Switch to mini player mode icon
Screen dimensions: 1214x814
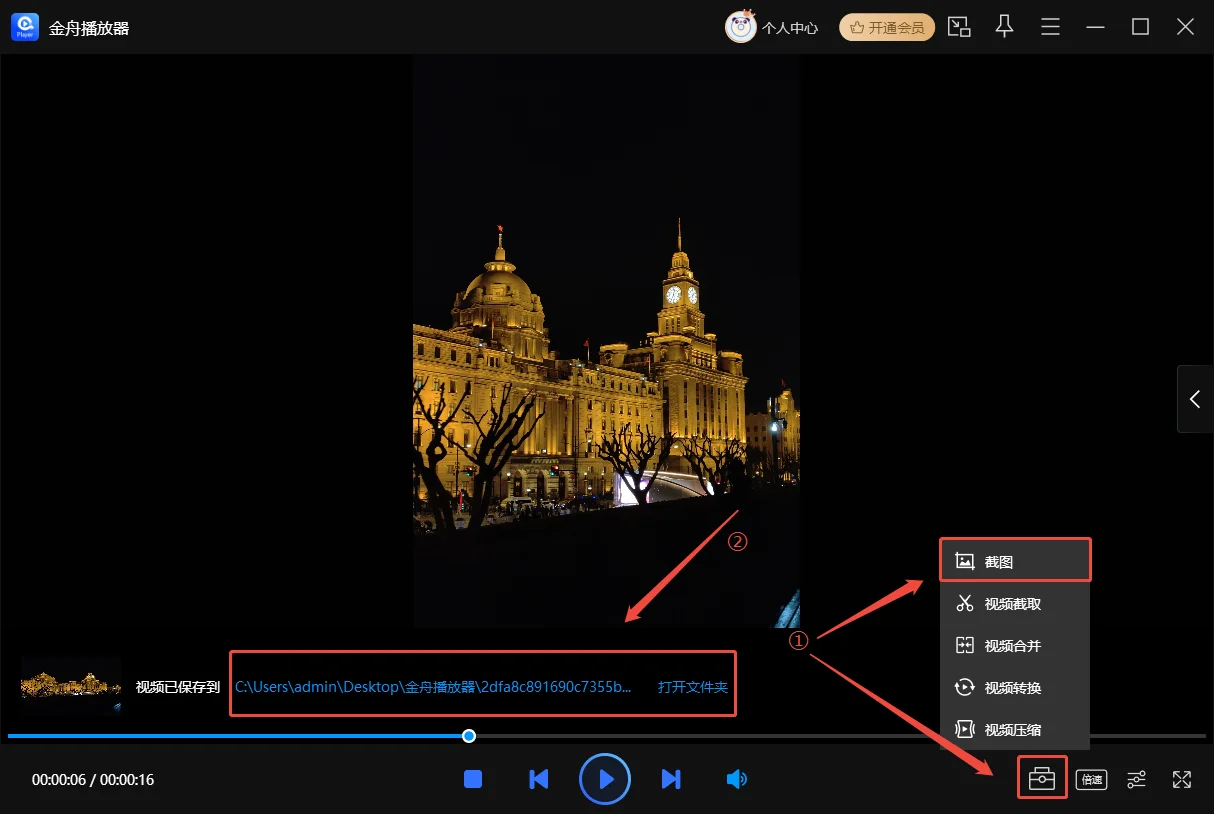click(959, 27)
